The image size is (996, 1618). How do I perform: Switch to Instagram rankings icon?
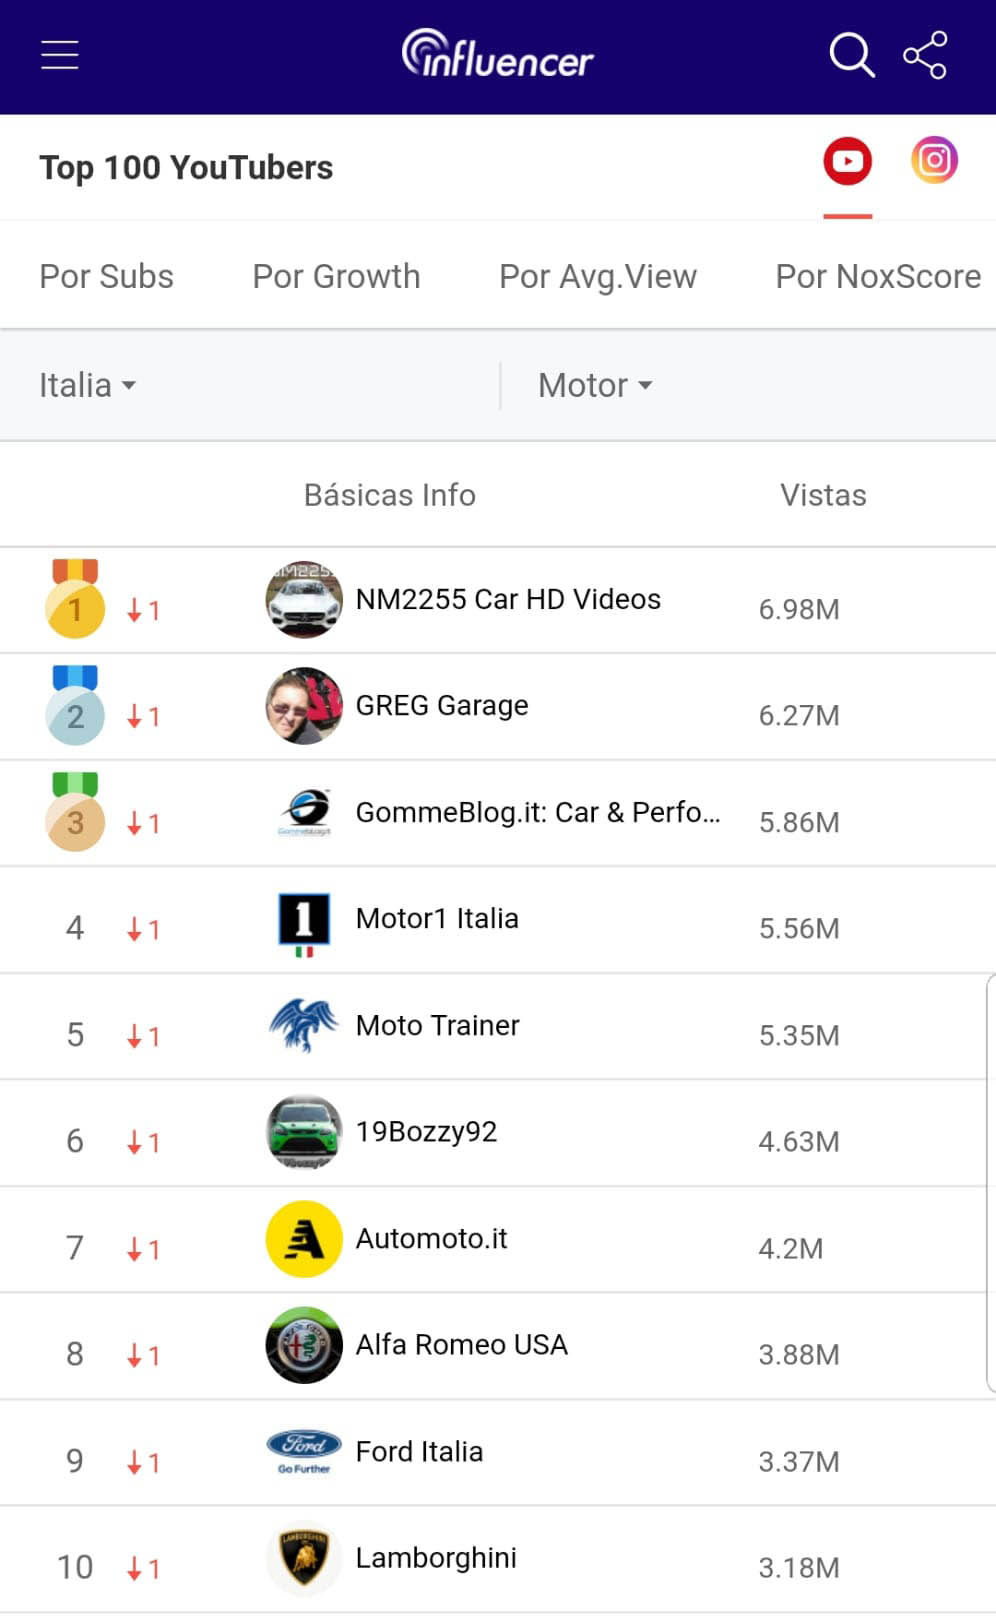[934, 160]
